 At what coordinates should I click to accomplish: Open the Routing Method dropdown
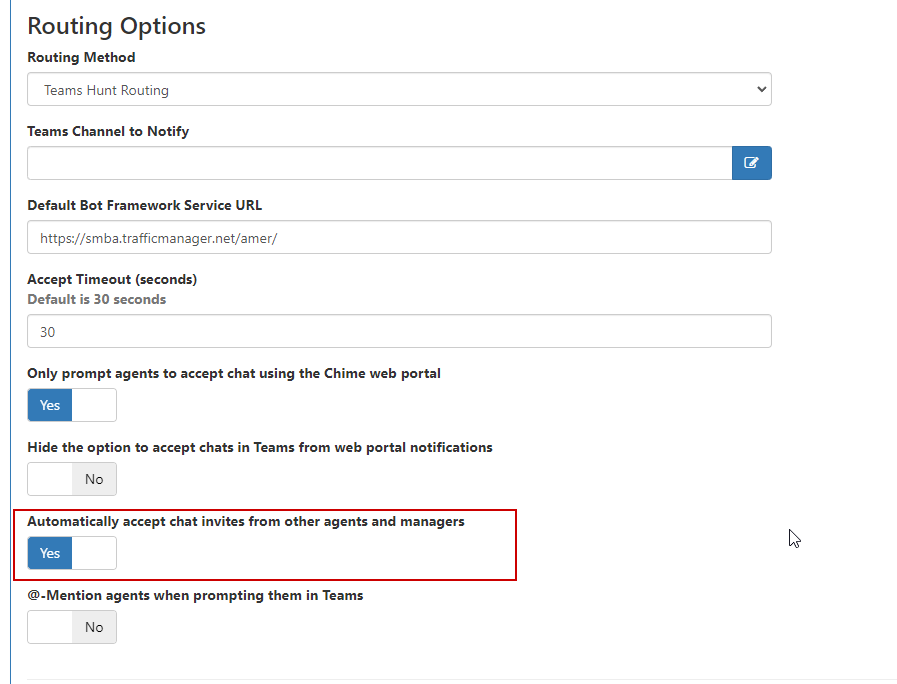399,89
